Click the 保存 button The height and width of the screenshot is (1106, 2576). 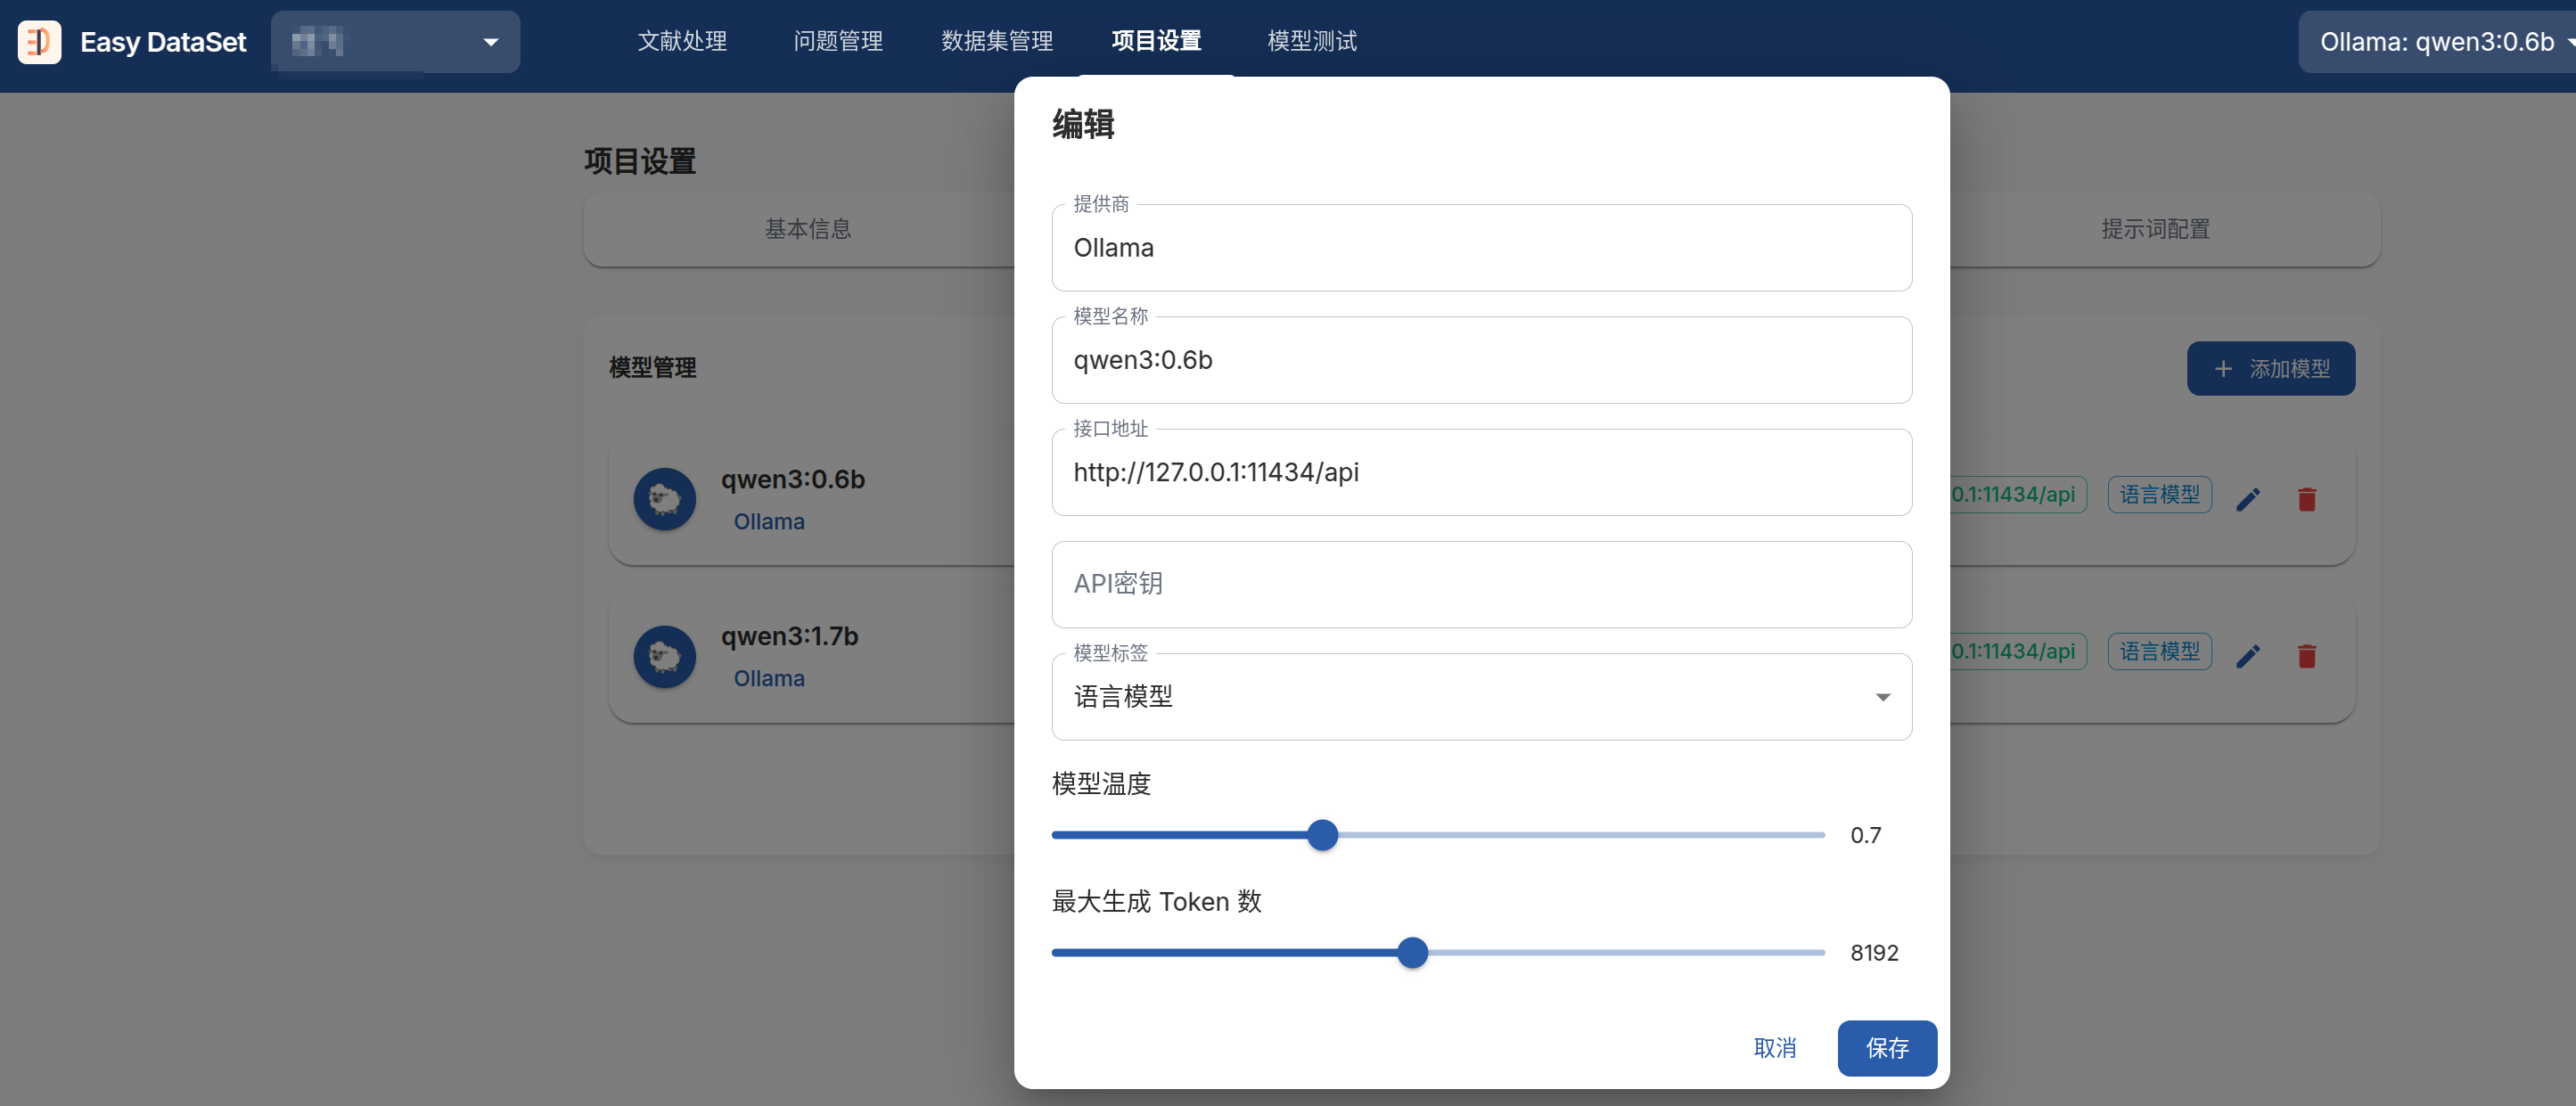(1886, 1048)
